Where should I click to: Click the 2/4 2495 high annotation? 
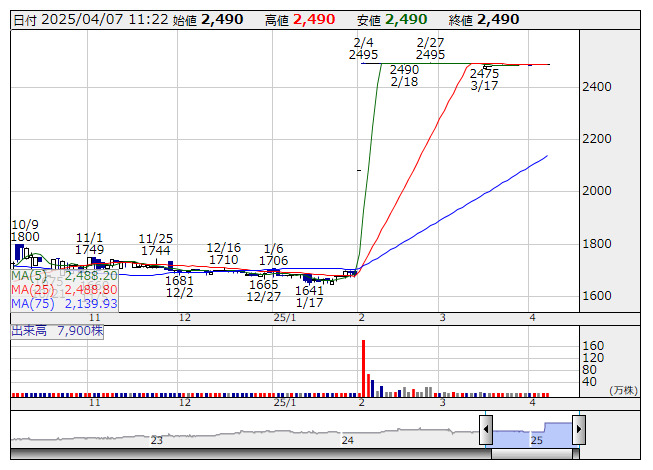[364, 49]
